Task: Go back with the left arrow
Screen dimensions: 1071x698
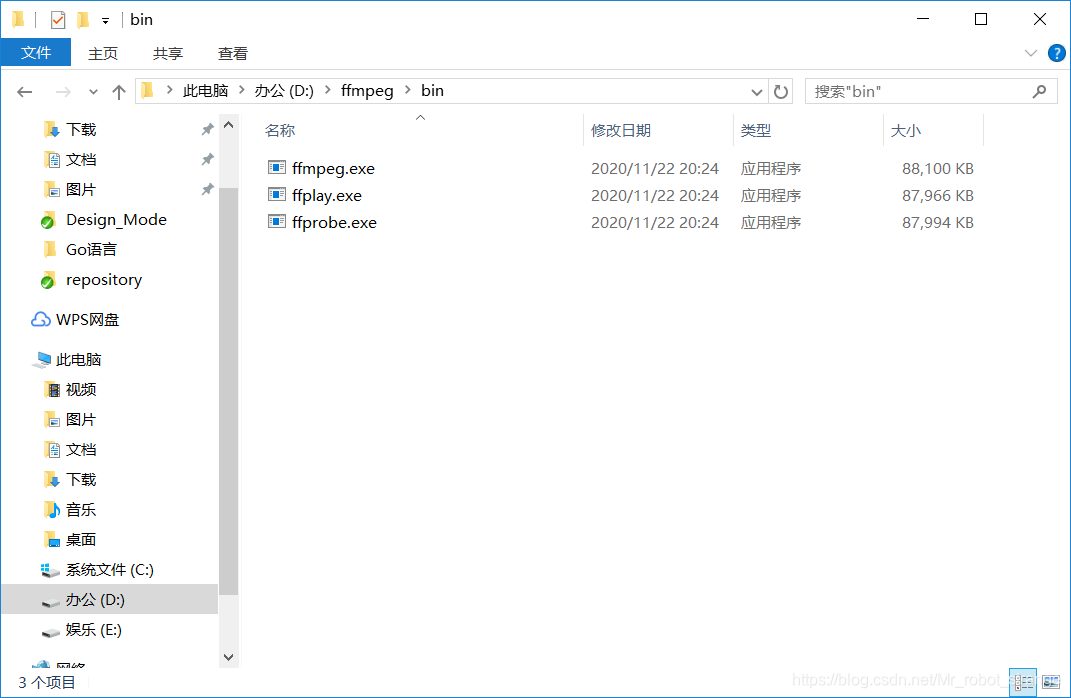Action: 25,92
